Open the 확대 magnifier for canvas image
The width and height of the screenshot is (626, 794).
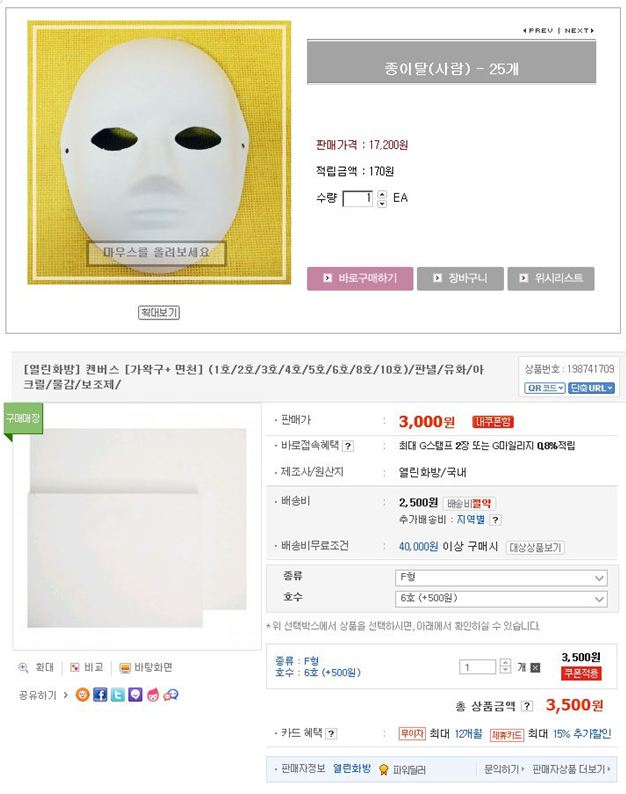(36, 667)
